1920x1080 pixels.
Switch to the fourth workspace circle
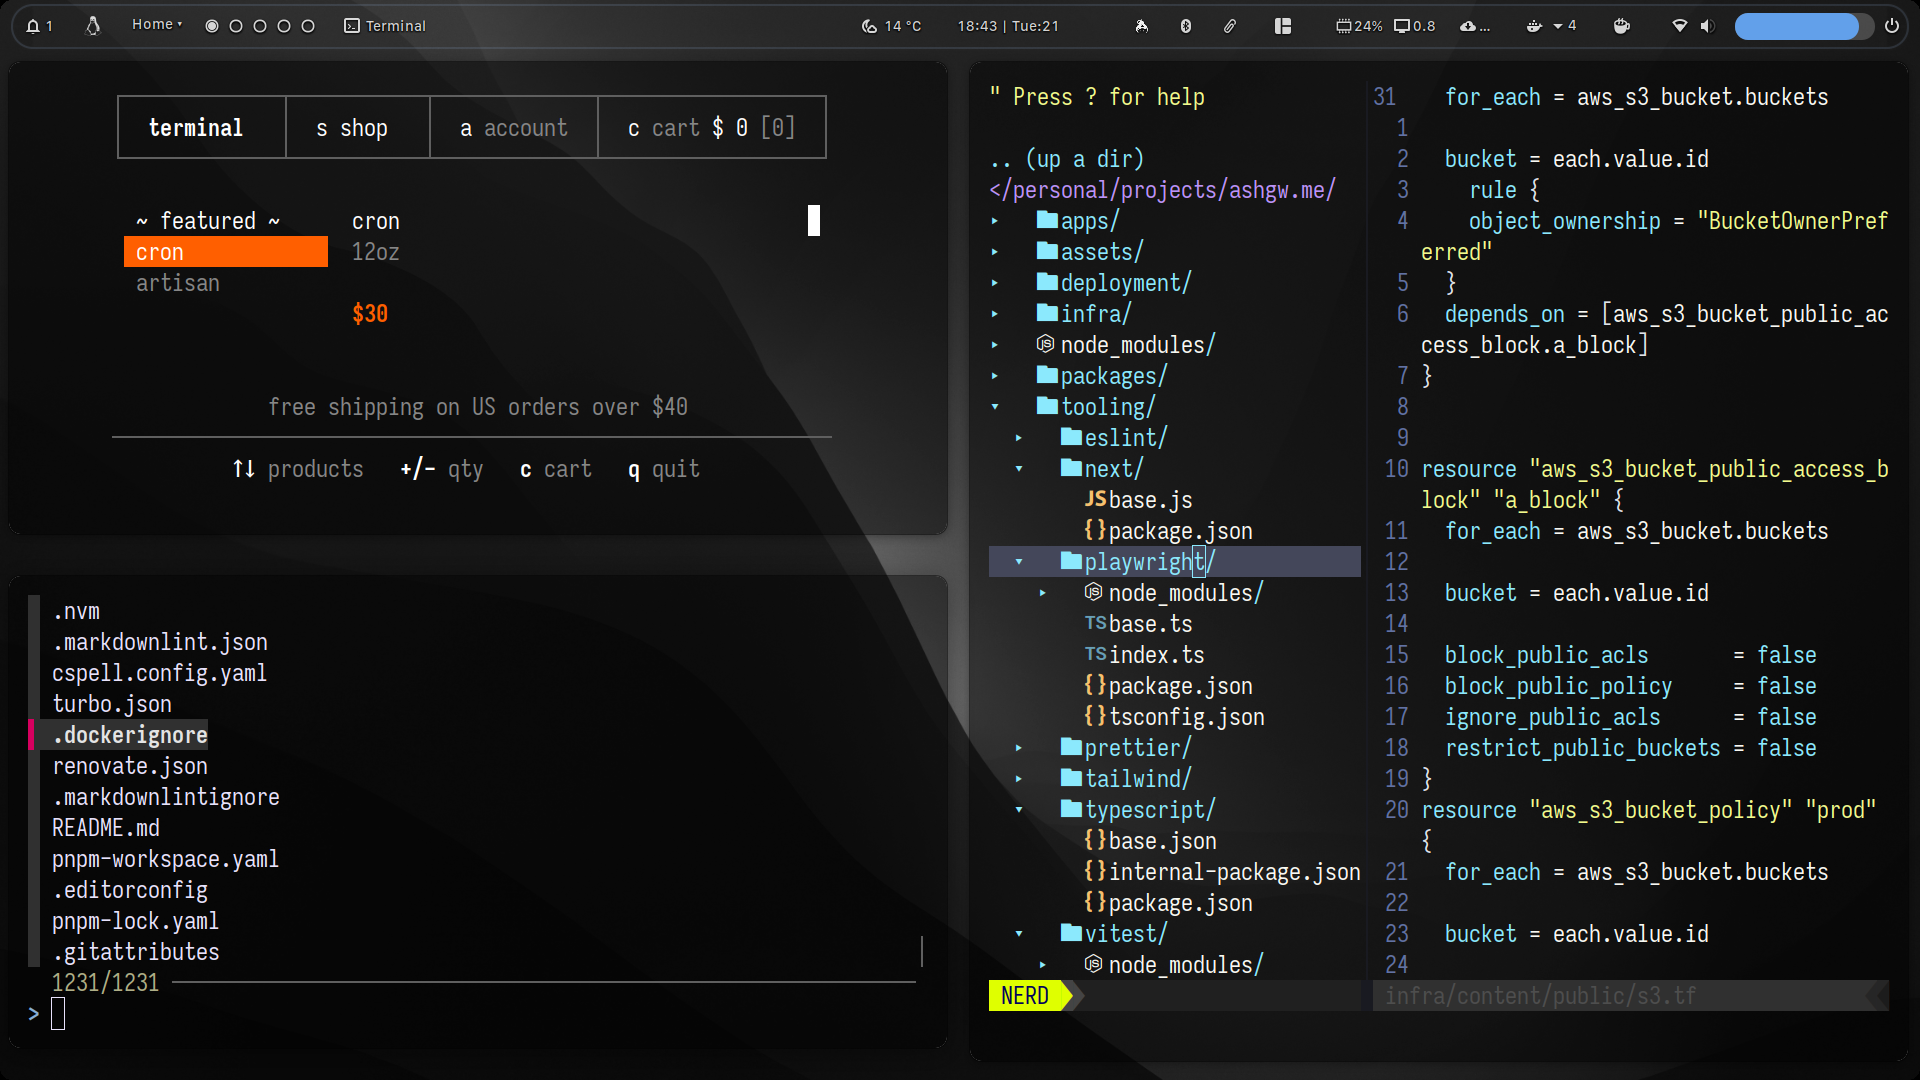pos(284,26)
